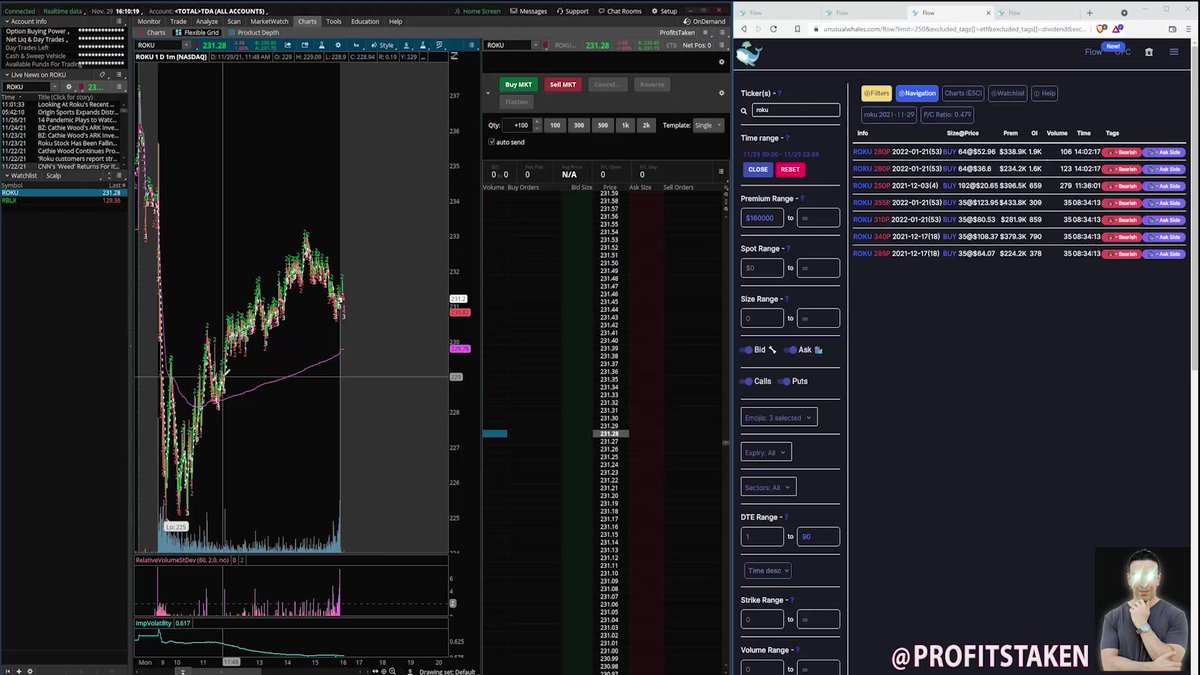
Task: Open Home Screen in thinkorswim
Action: (480, 11)
